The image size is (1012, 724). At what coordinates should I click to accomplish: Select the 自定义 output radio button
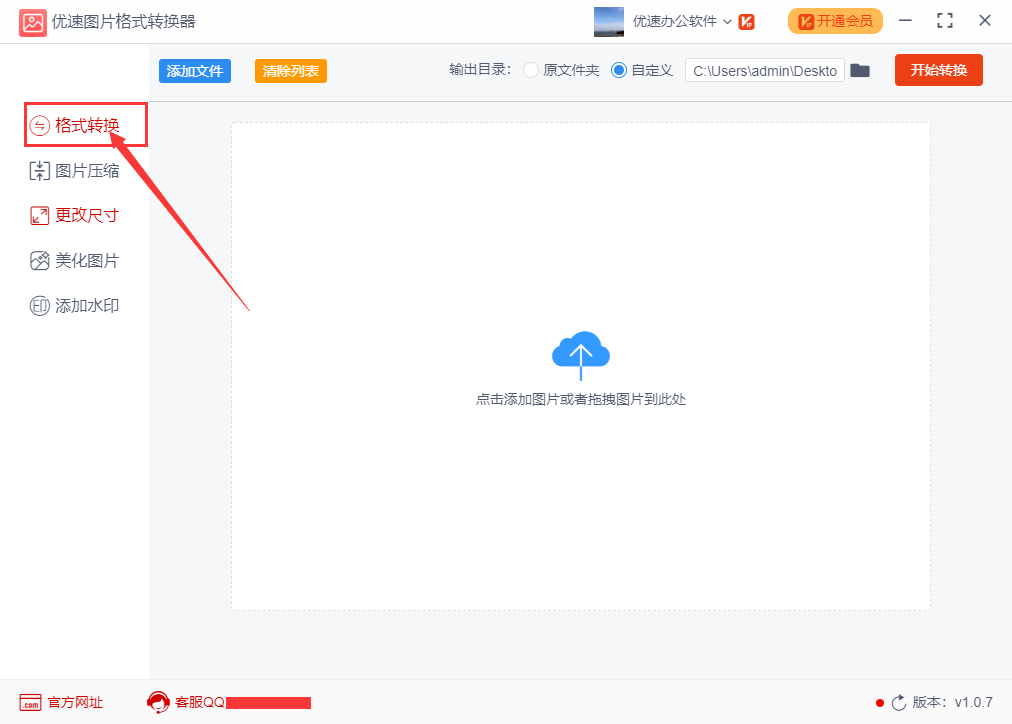[x=618, y=70]
